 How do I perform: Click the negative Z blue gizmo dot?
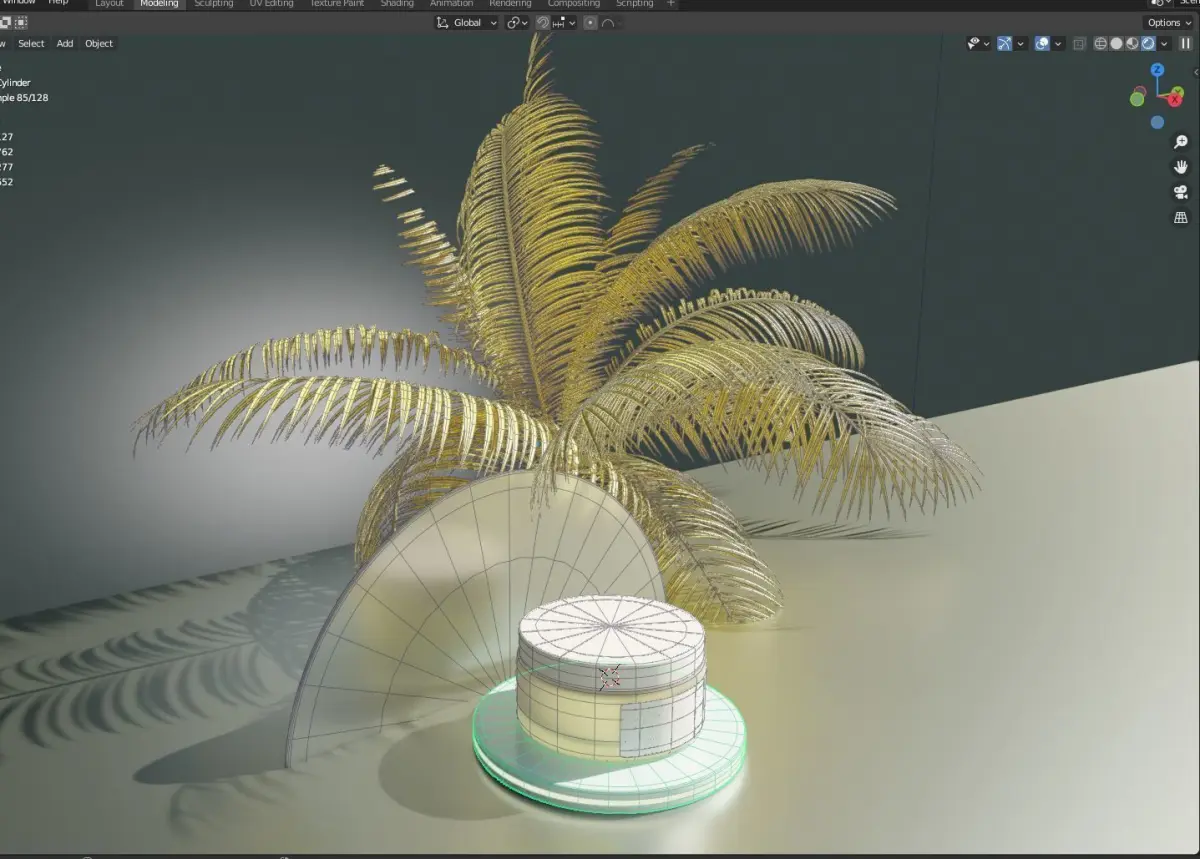1157,122
